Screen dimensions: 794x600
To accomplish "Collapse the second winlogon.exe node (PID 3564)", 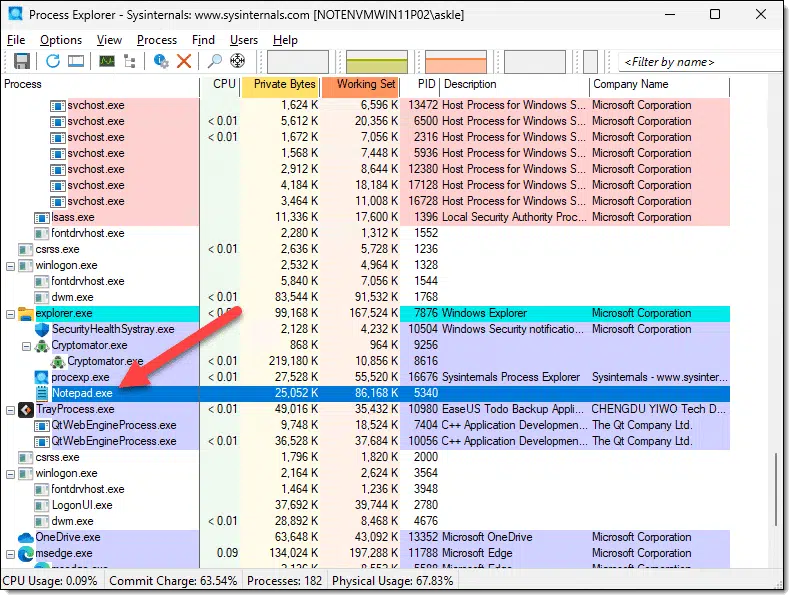I will click(x=10, y=474).
